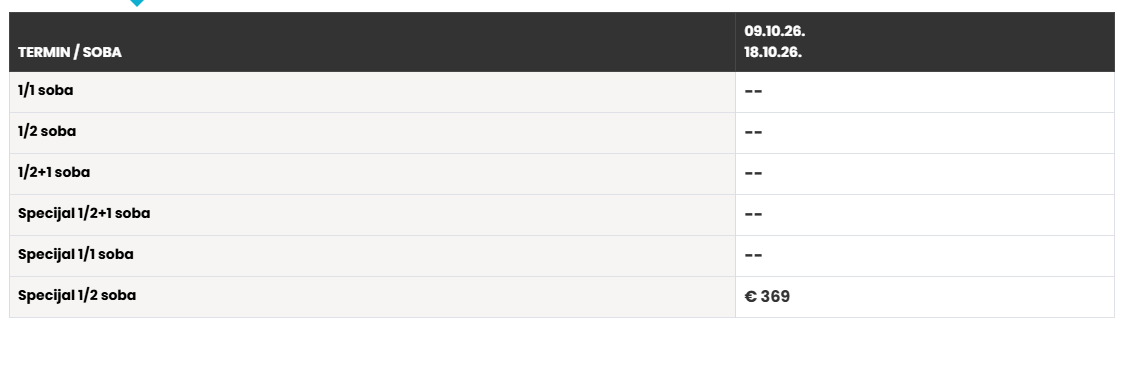Choose the Specijal 1/2+1 soba row

[562, 214]
